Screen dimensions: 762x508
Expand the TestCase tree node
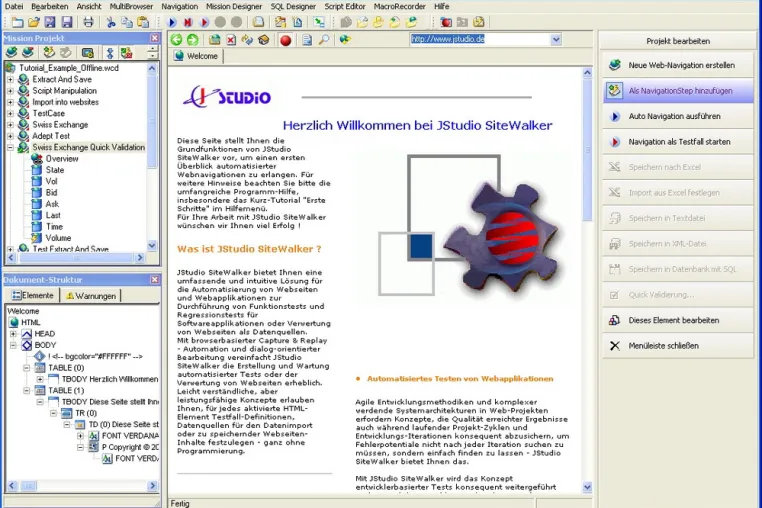tap(10, 113)
